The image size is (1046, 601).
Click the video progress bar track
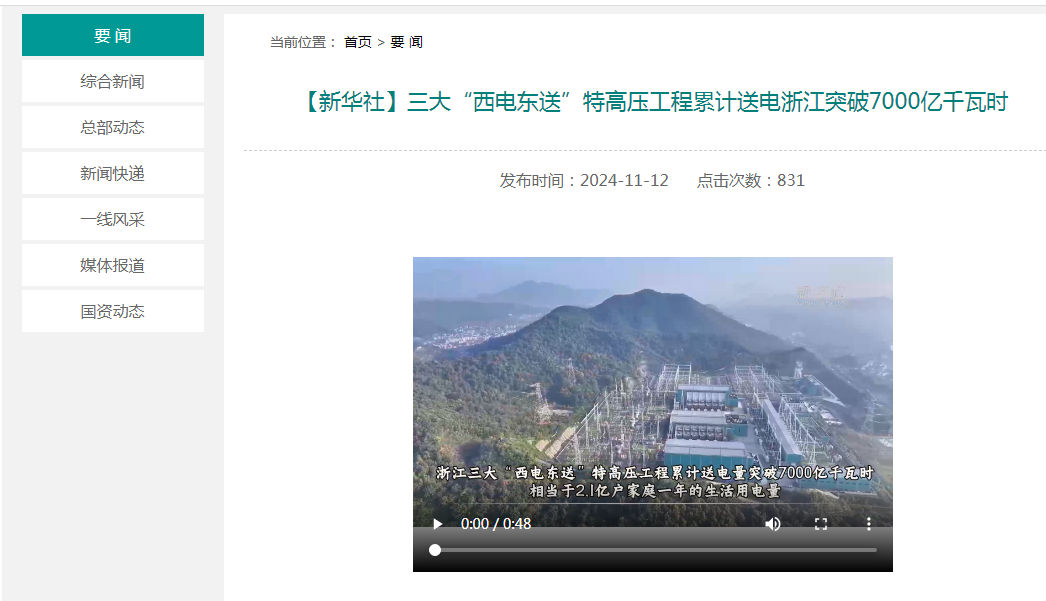pyautogui.click(x=656, y=550)
